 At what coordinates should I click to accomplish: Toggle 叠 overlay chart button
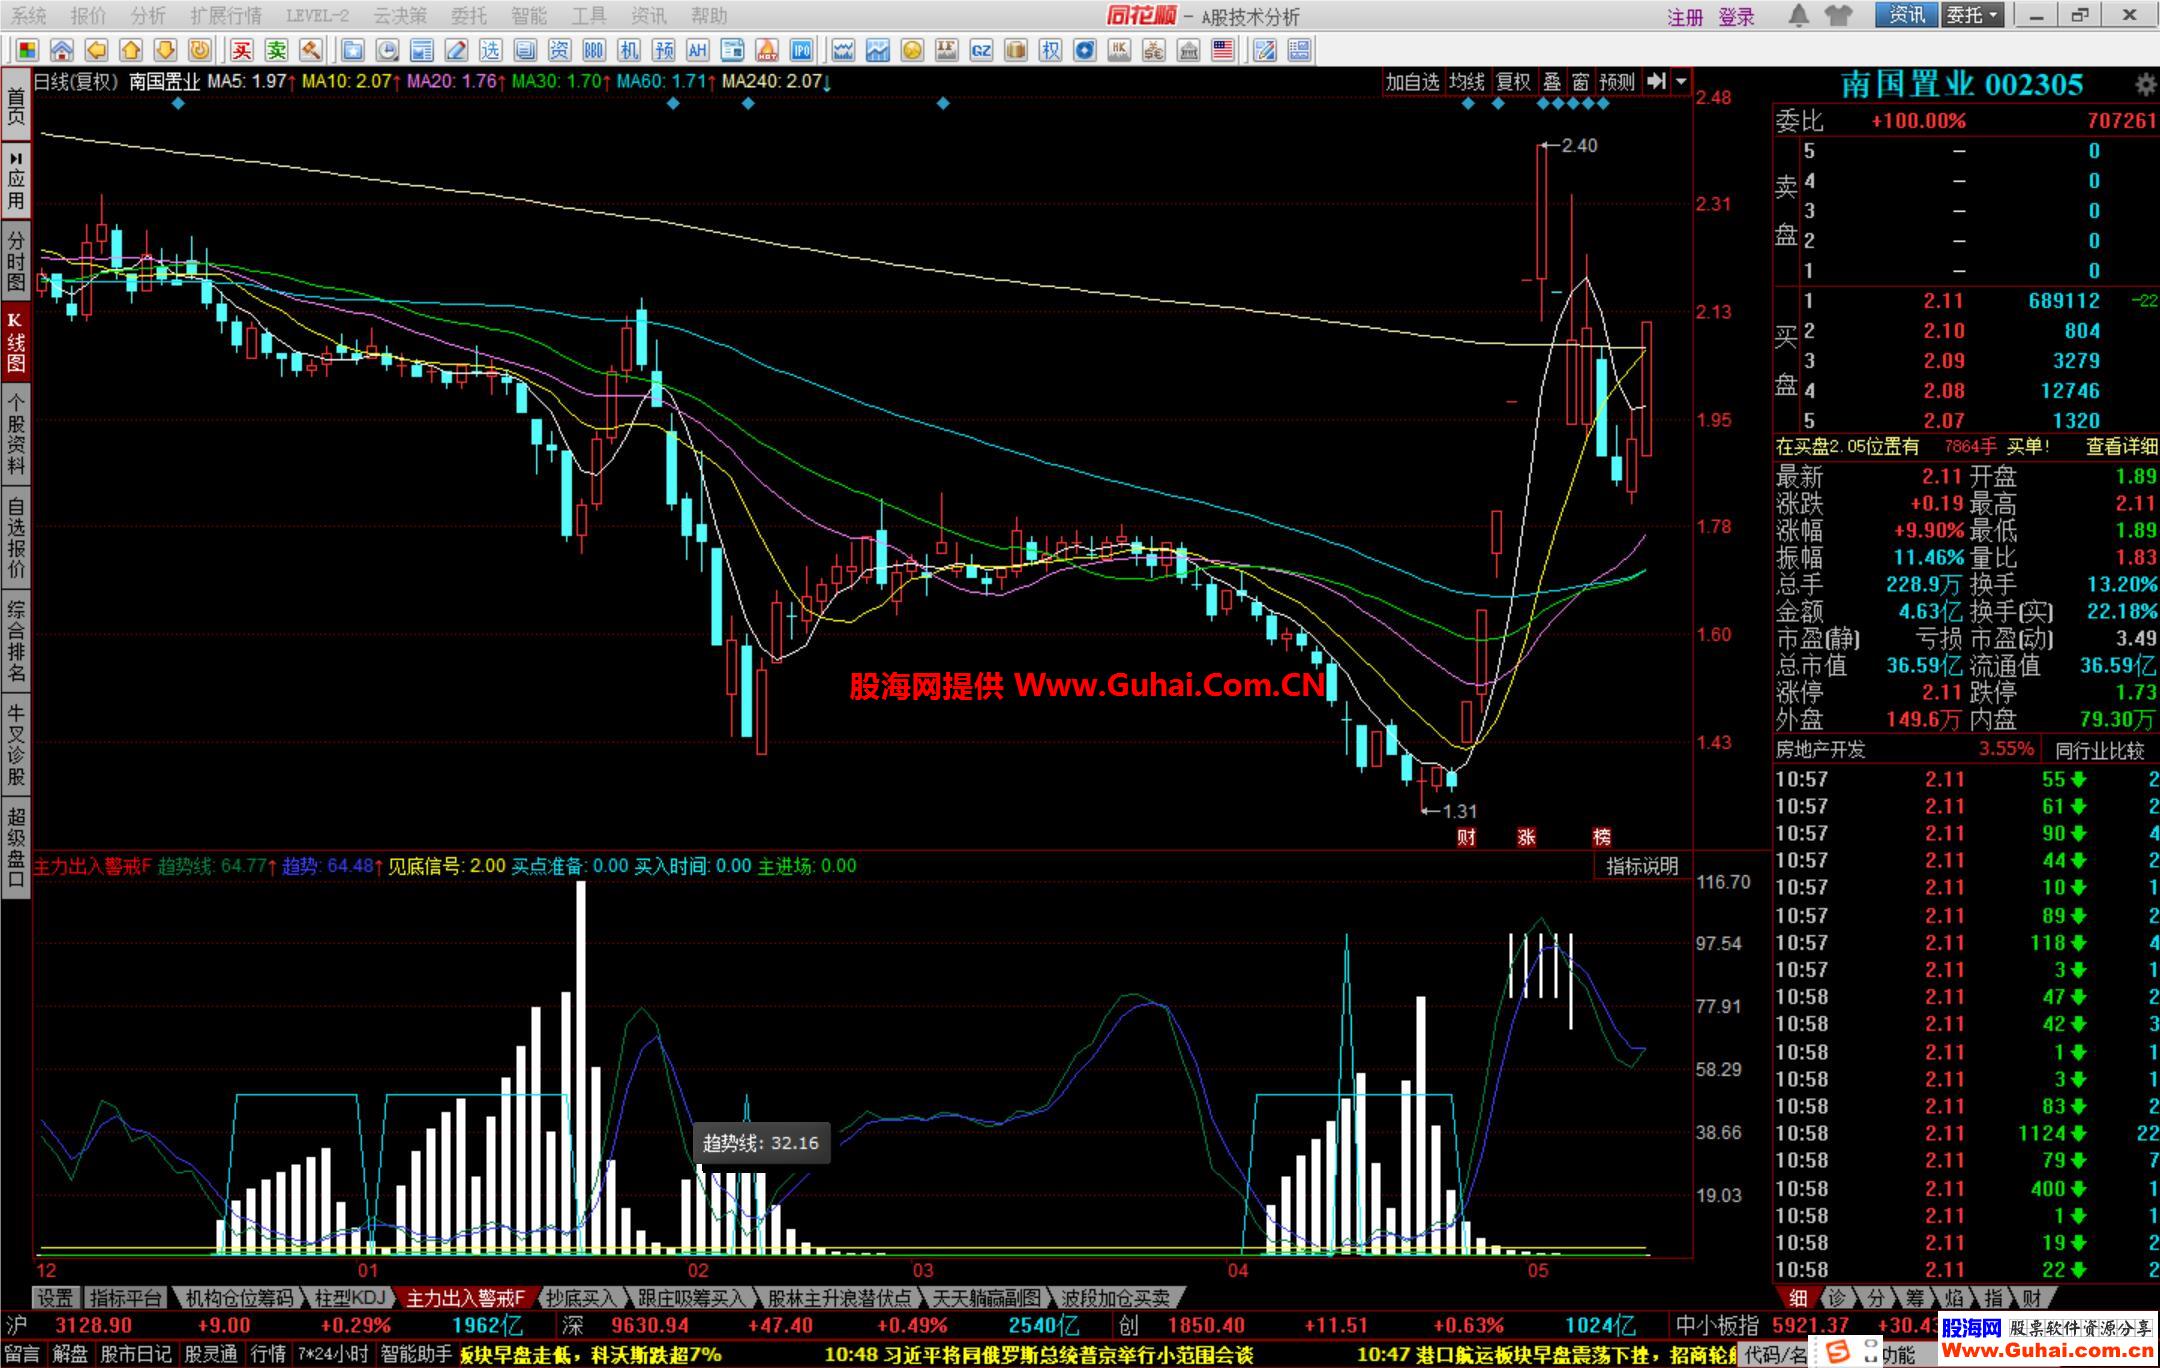pyautogui.click(x=1552, y=82)
